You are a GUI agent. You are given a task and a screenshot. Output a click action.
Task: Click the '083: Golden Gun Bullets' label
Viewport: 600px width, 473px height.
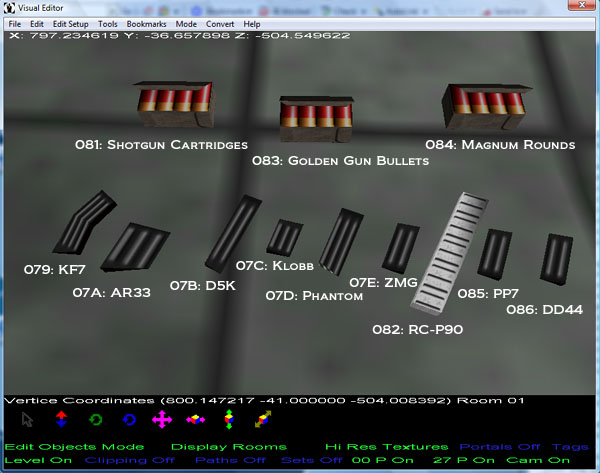click(340, 161)
